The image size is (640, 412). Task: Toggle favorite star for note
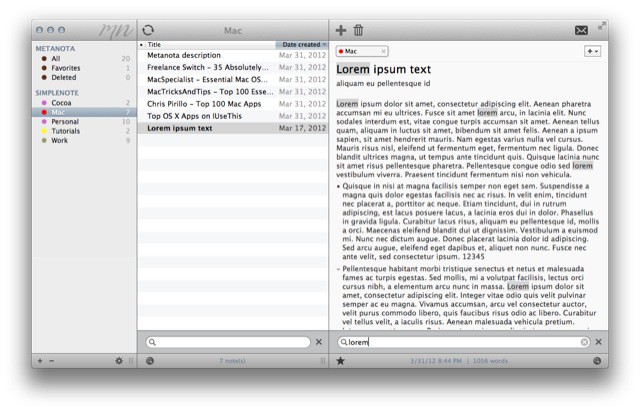340,361
